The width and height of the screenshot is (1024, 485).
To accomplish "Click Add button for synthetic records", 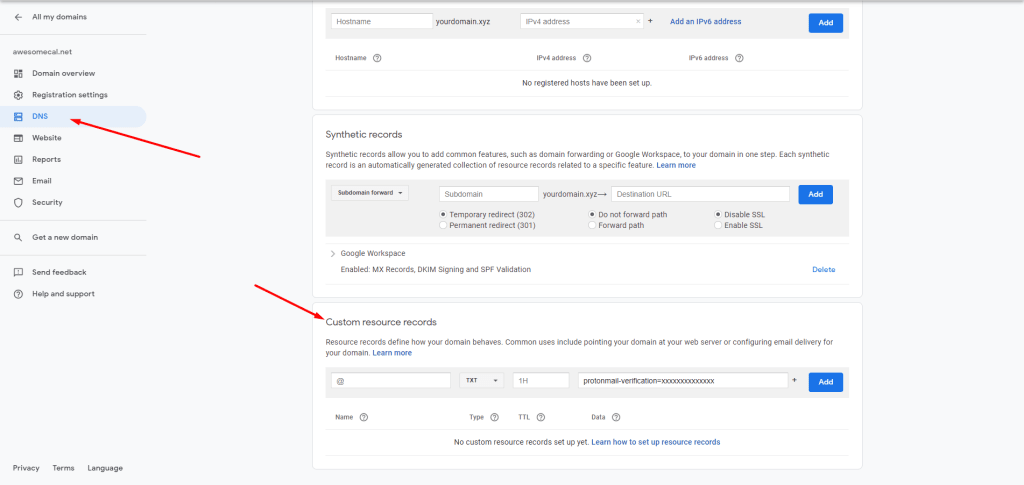I will pos(815,194).
